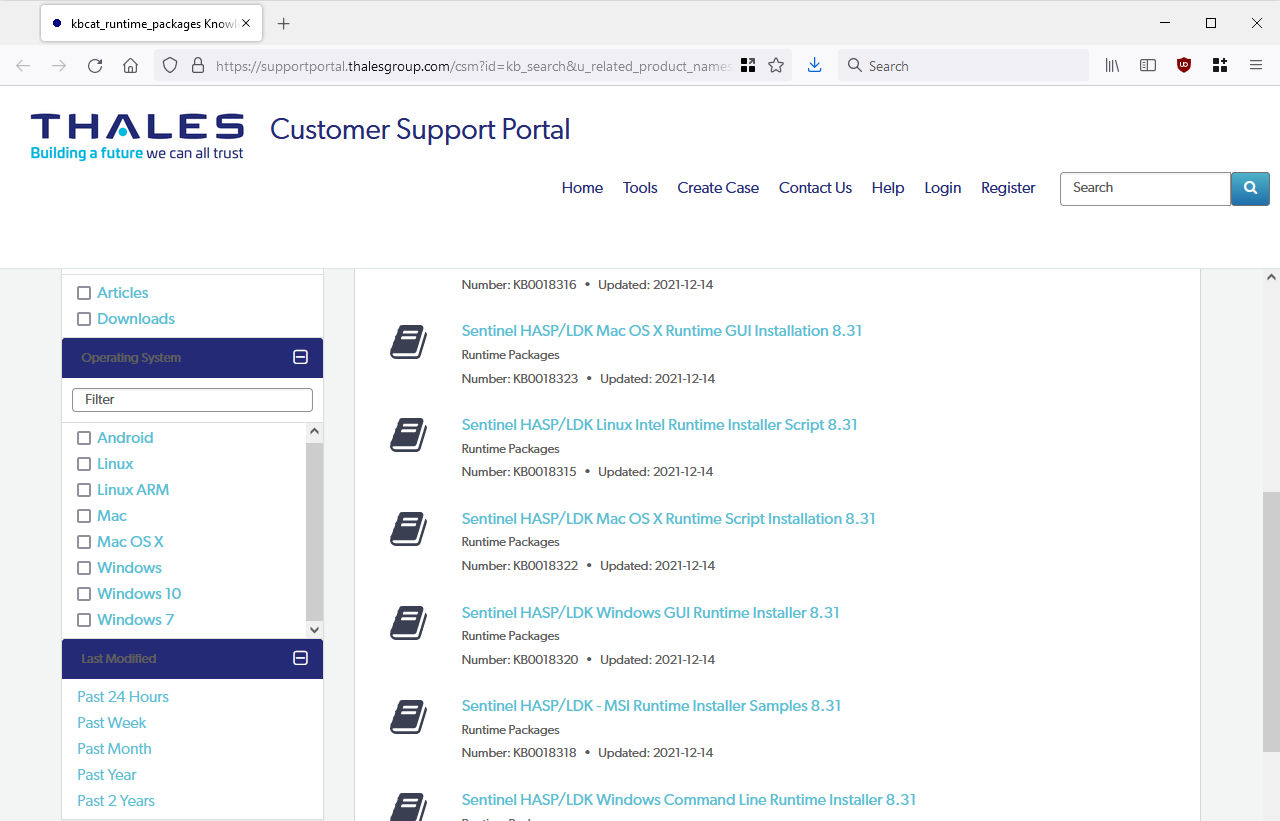Click the portal Search input field
The height and width of the screenshot is (821, 1280).
pos(1145,188)
